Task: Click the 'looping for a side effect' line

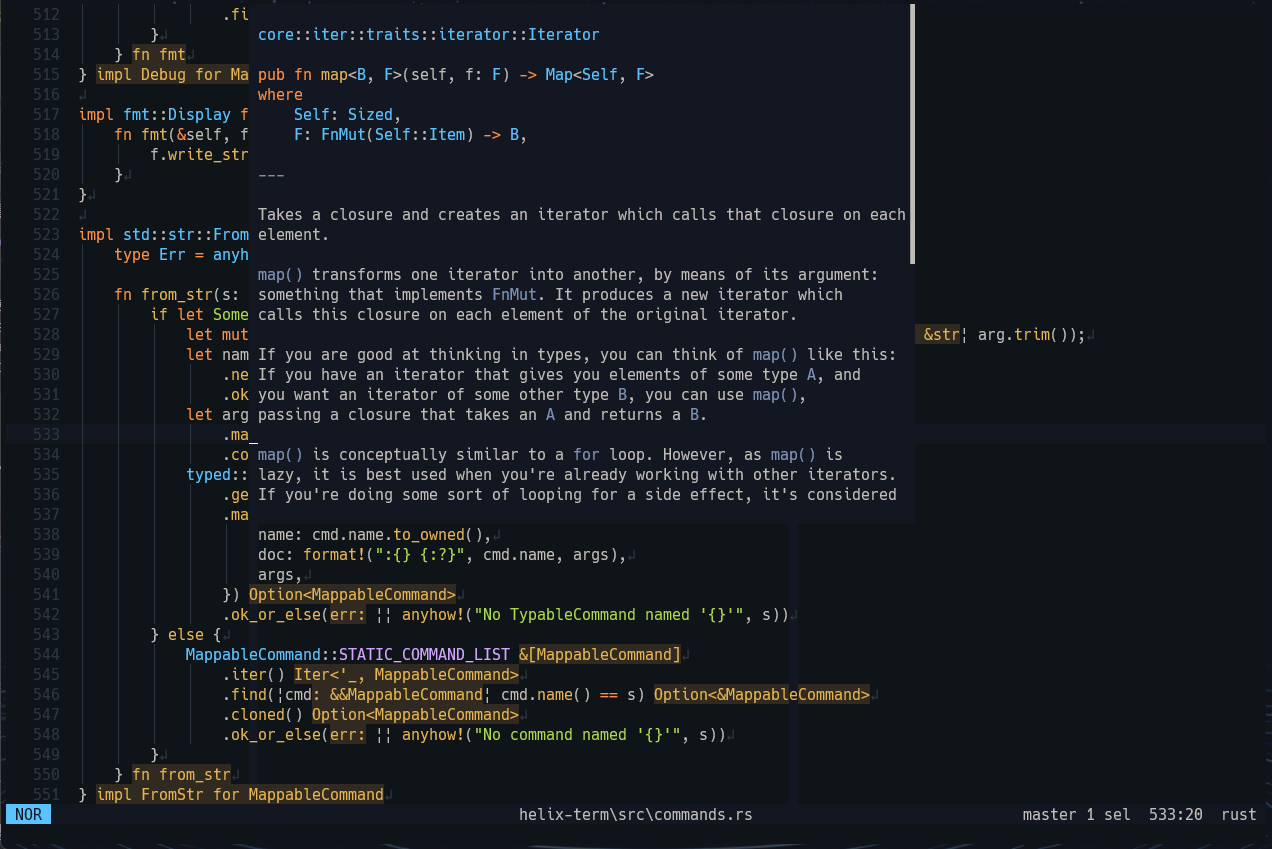Action: pyautogui.click(x=578, y=494)
